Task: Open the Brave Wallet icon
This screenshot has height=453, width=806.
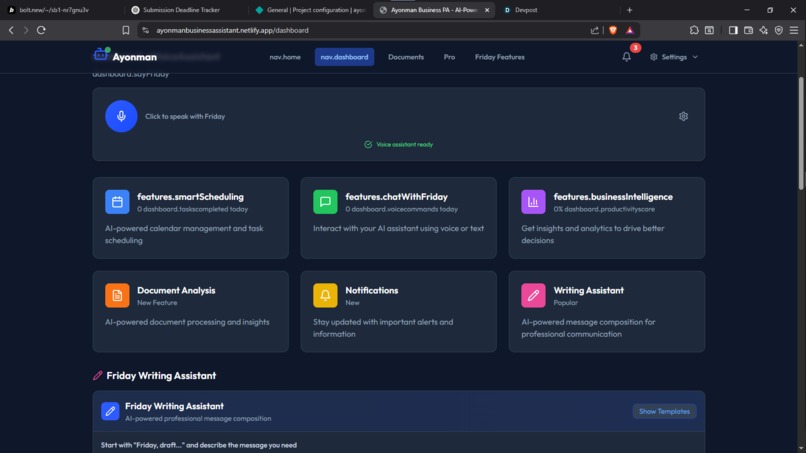Action: point(748,30)
